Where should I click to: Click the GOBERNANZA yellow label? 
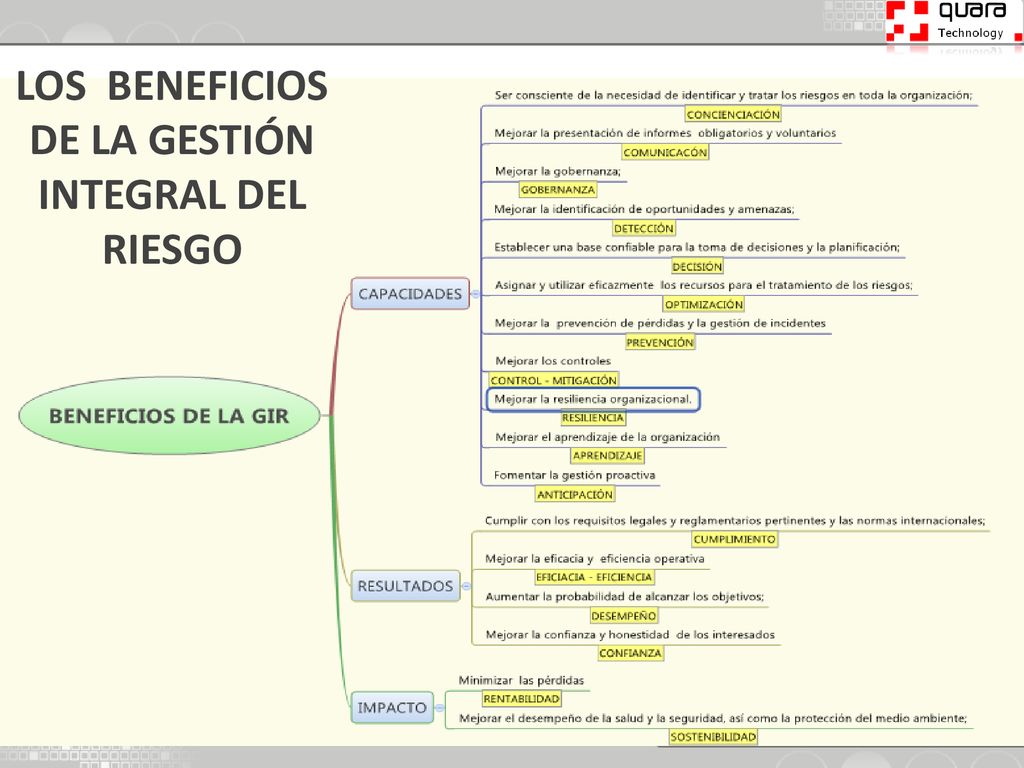pyautogui.click(x=558, y=190)
